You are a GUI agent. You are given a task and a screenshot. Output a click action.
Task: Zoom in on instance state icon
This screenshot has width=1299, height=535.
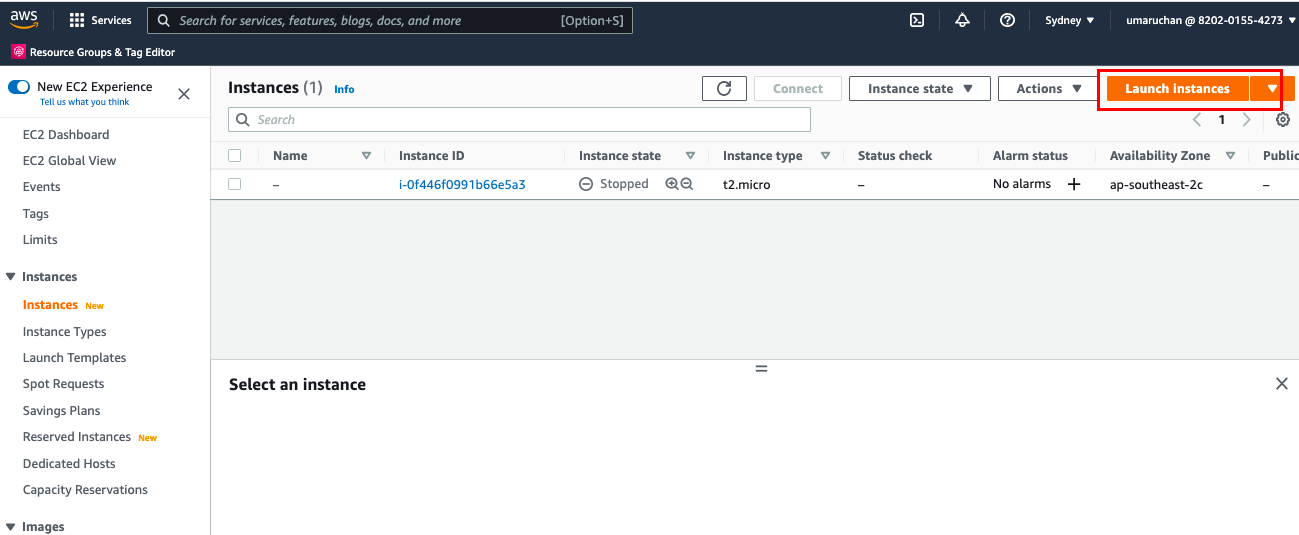click(x=672, y=185)
